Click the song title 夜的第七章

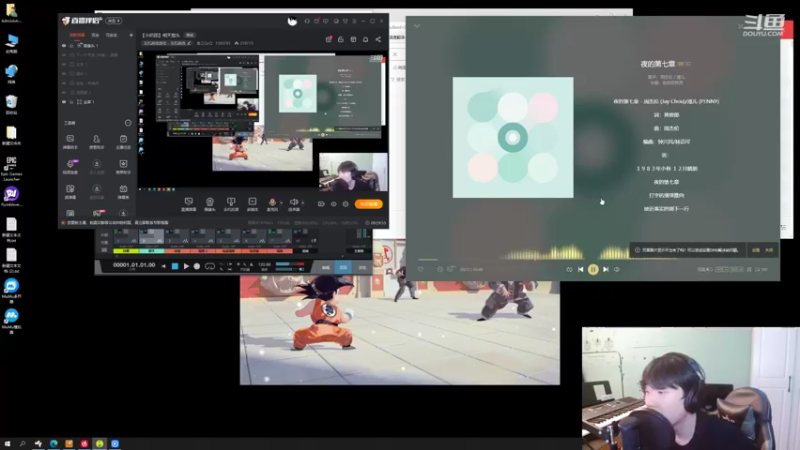coord(658,64)
